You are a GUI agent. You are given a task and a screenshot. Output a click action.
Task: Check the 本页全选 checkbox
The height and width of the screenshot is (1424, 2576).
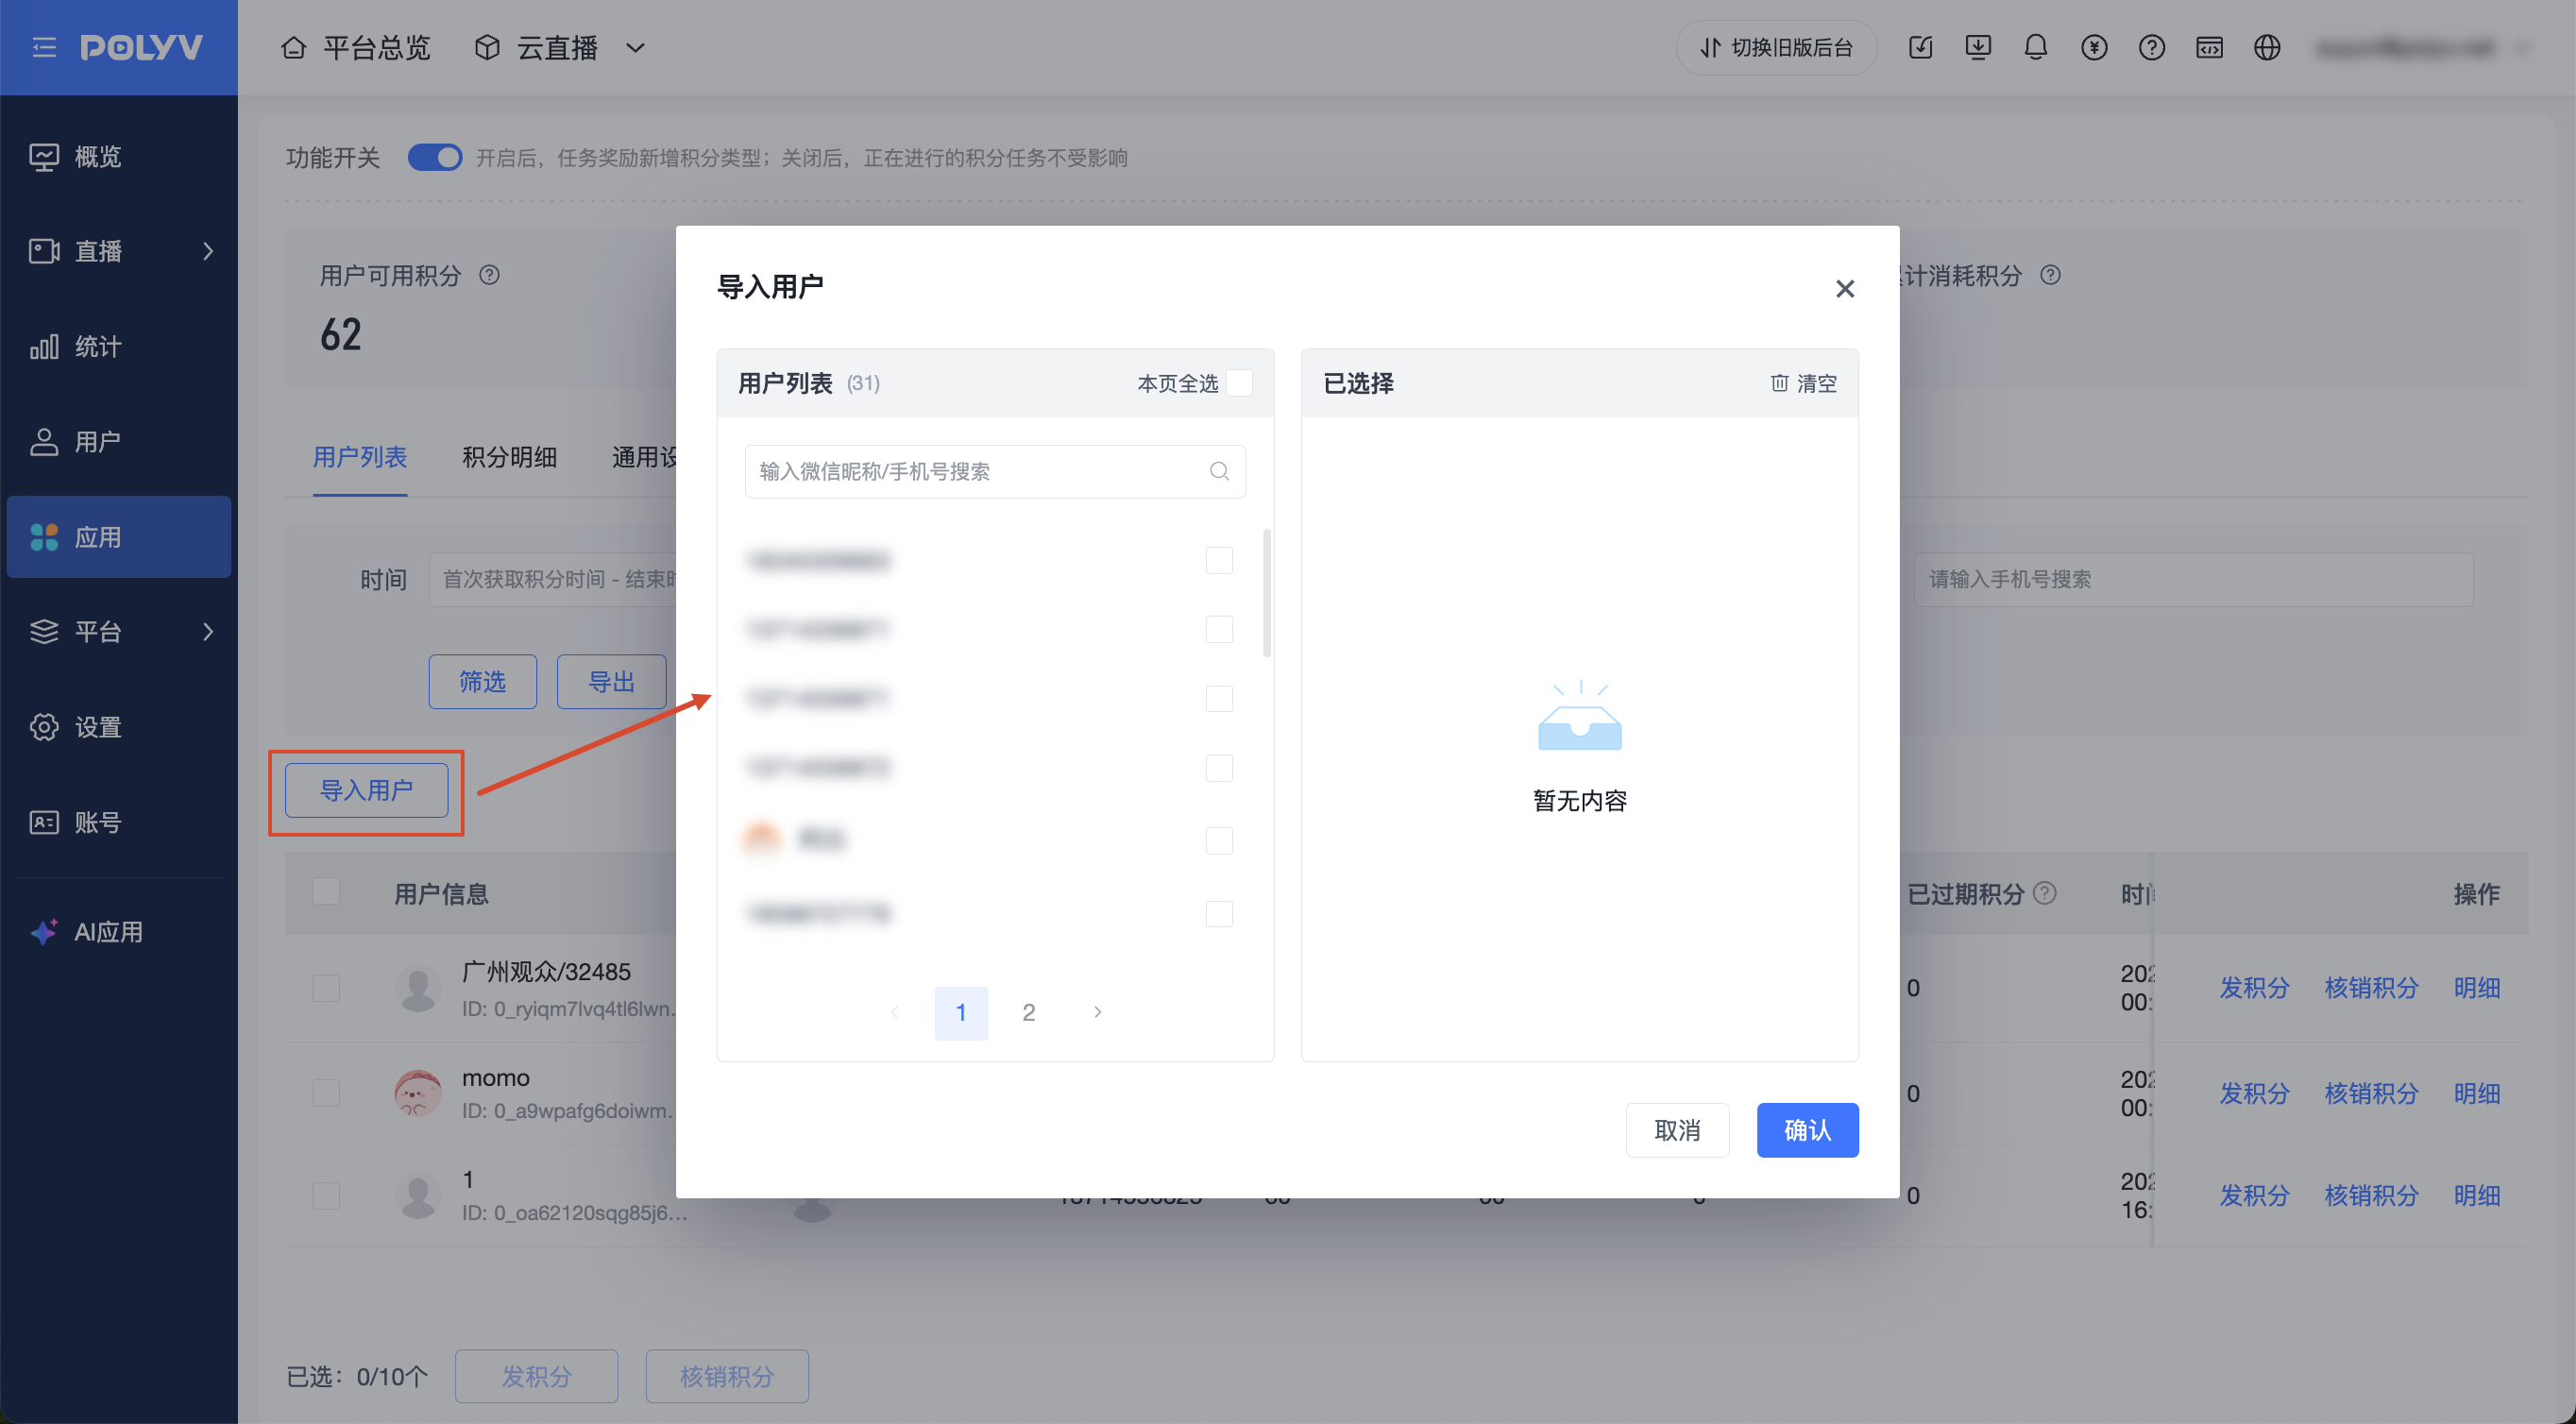click(1239, 383)
